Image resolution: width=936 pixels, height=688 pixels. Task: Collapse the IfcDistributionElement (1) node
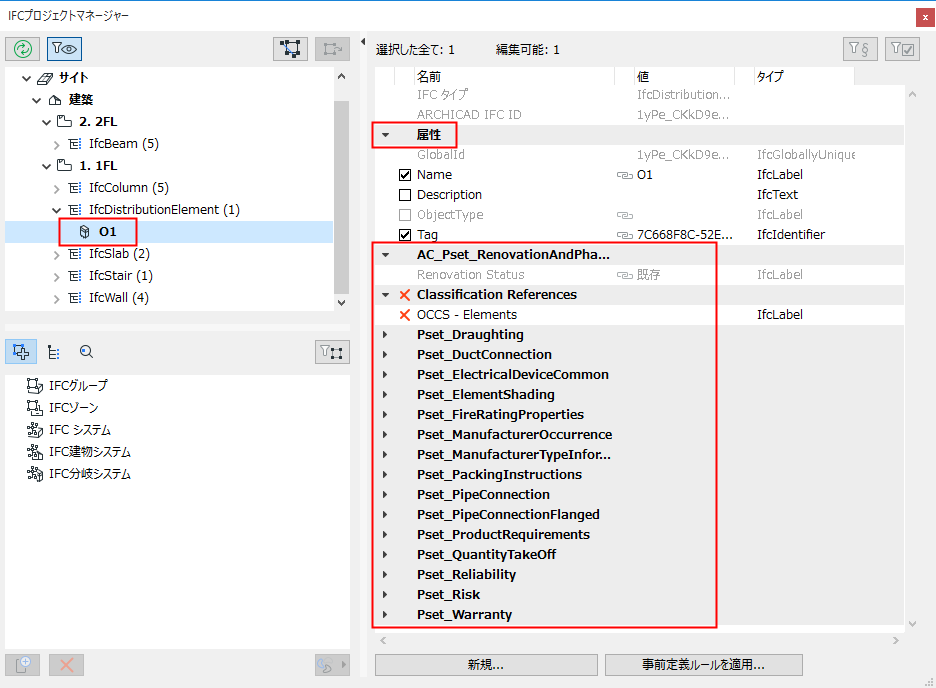57,210
